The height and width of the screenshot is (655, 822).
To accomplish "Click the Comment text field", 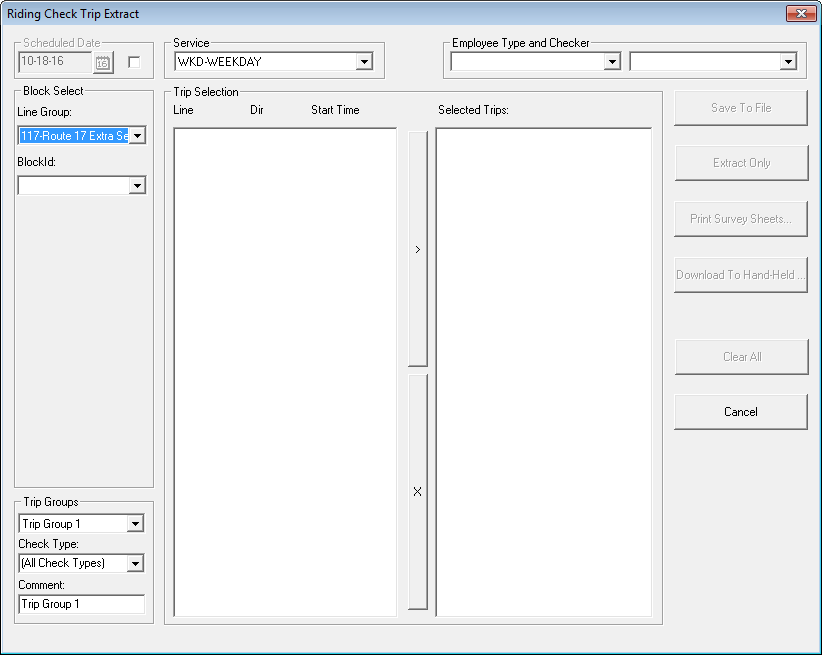I will (x=81, y=604).
